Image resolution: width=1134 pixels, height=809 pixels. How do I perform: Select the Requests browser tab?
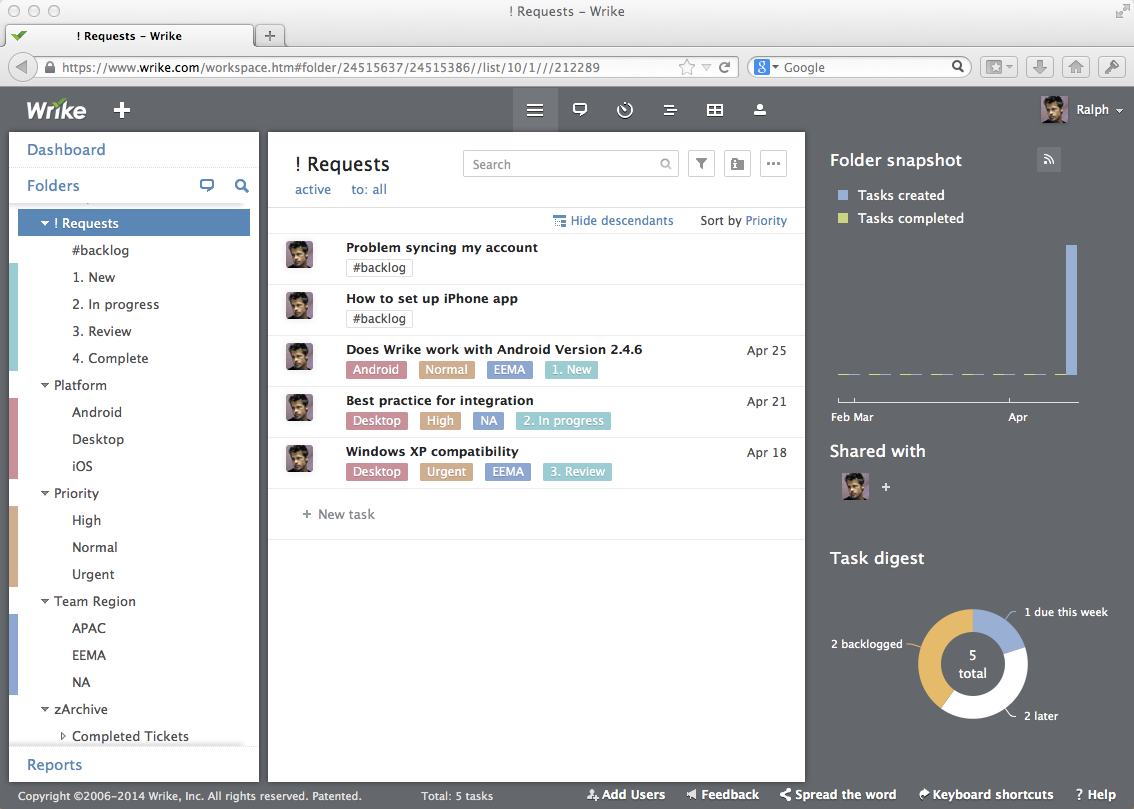[130, 36]
